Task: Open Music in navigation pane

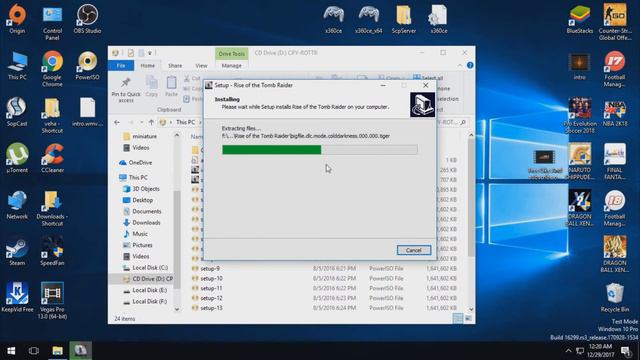Action: (136, 234)
